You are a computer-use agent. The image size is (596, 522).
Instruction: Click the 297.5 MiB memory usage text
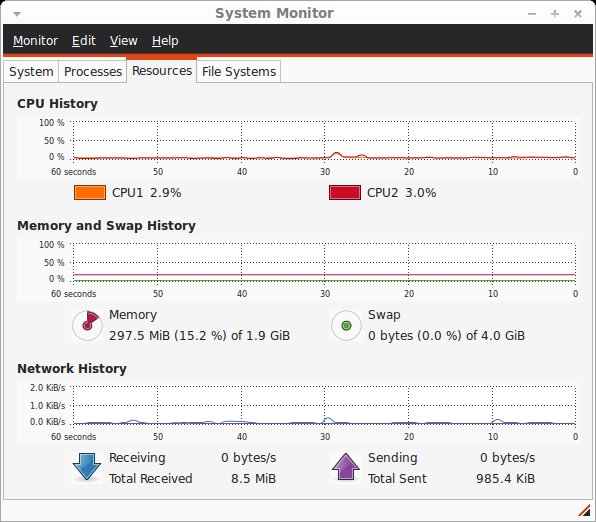[199, 336]
